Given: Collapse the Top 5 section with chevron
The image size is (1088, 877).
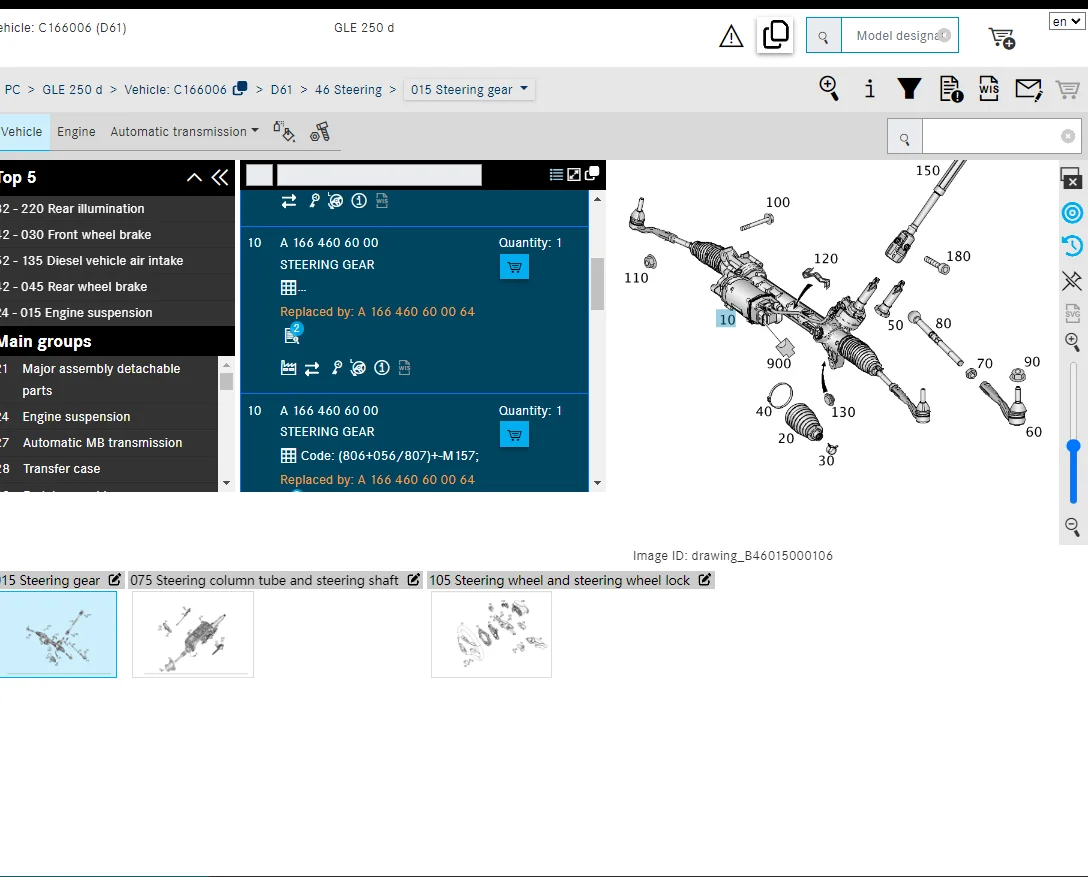Looking at the screenshot, I should tap(194, 178).
